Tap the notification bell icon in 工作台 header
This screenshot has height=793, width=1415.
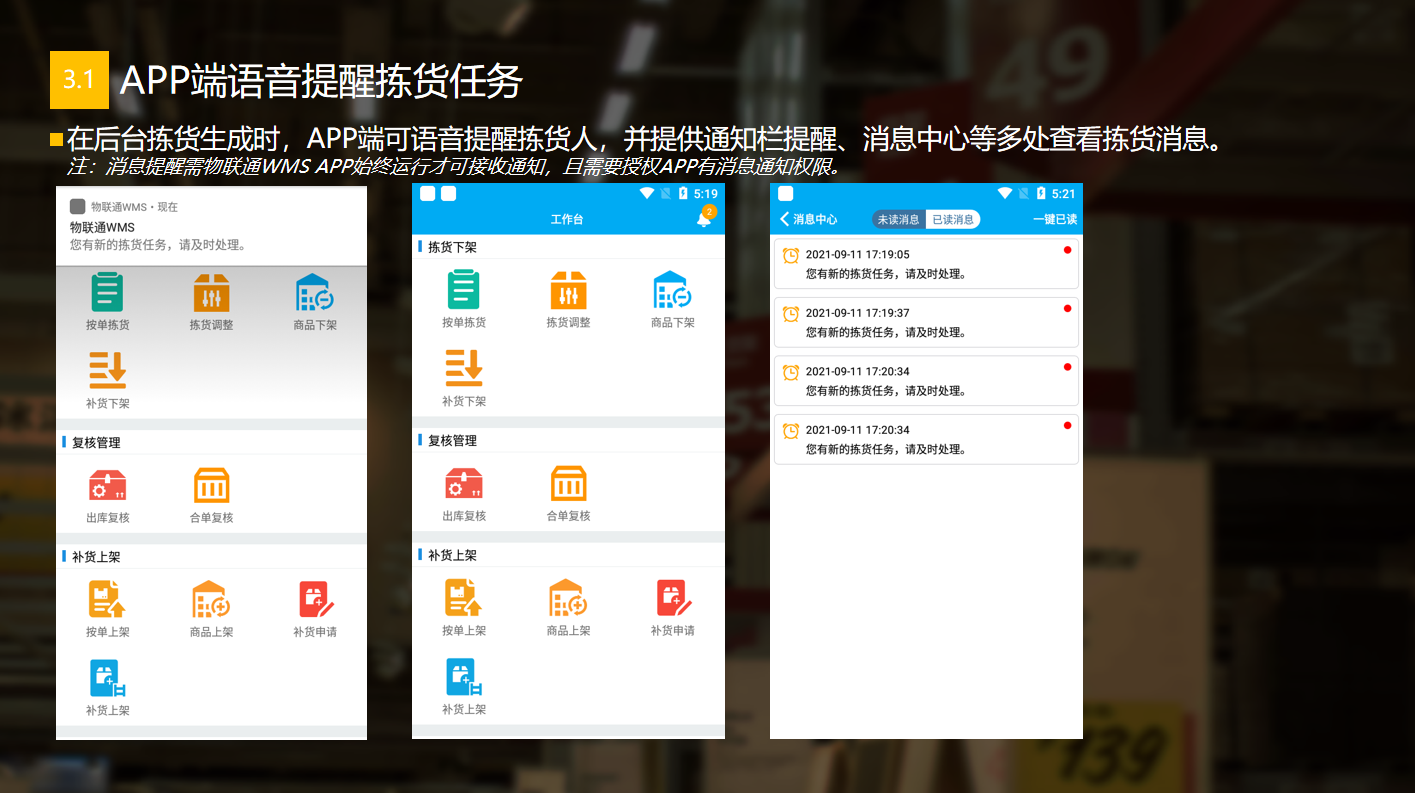(704, 219)
